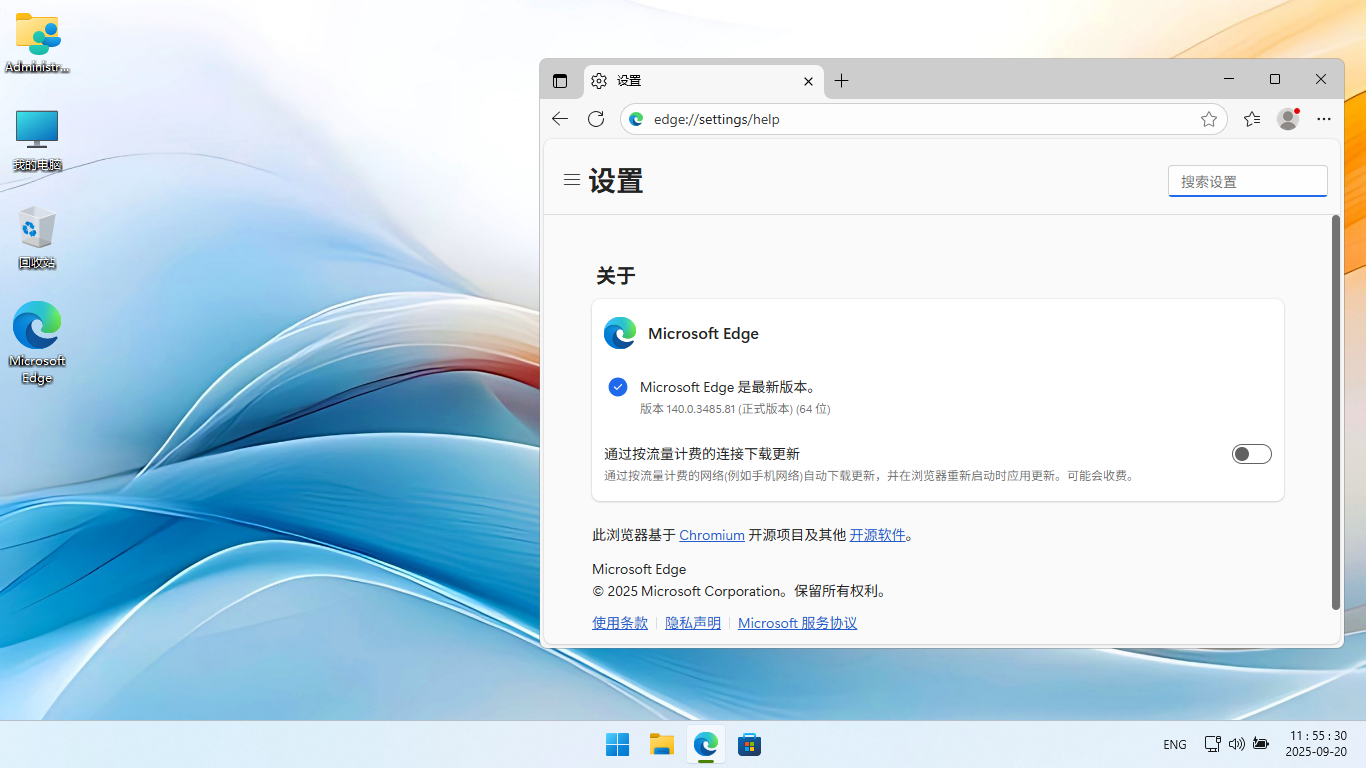The width and height of the screenshot is (1366, 768).
Task: Click the battery tray icon
Action: click(x=1261, y=744)
